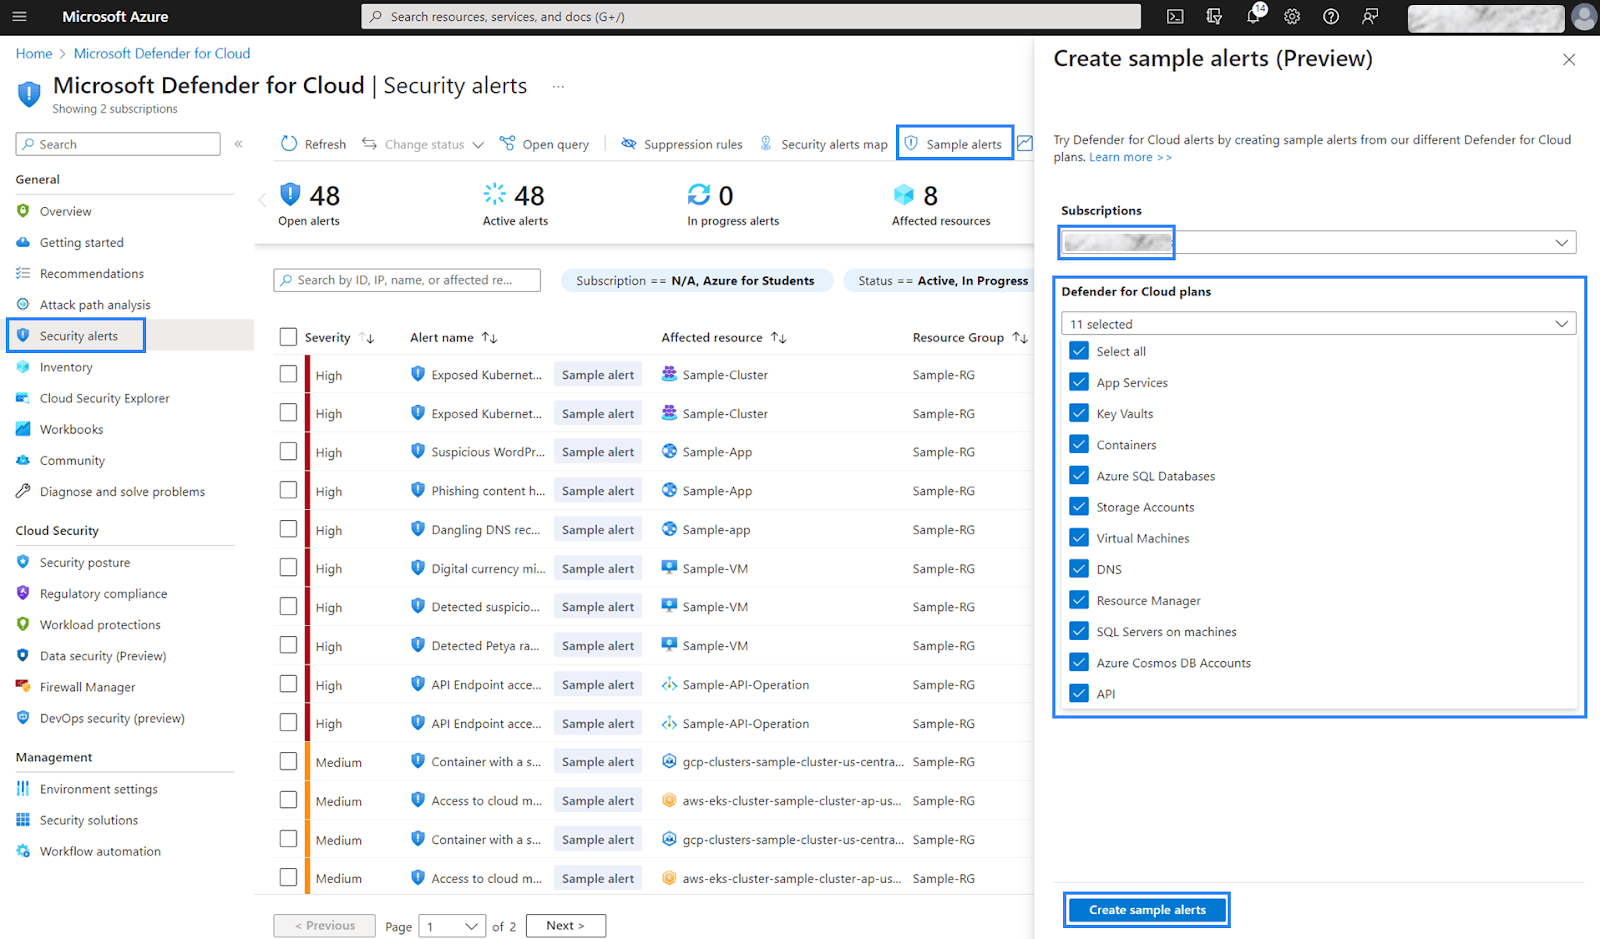
Task: Expand the Subscriptions dropdown
Action: coord(1318,242)
